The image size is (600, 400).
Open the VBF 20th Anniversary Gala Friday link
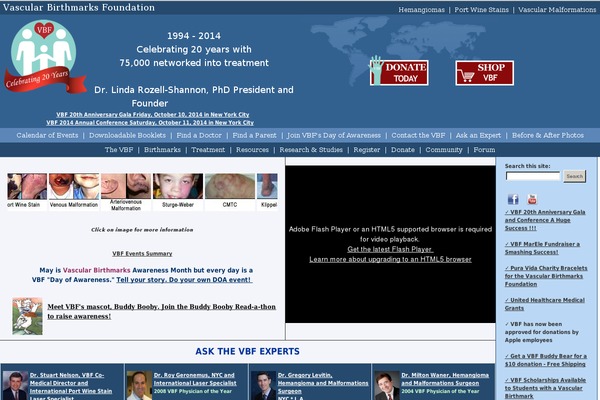click(153, 114)
